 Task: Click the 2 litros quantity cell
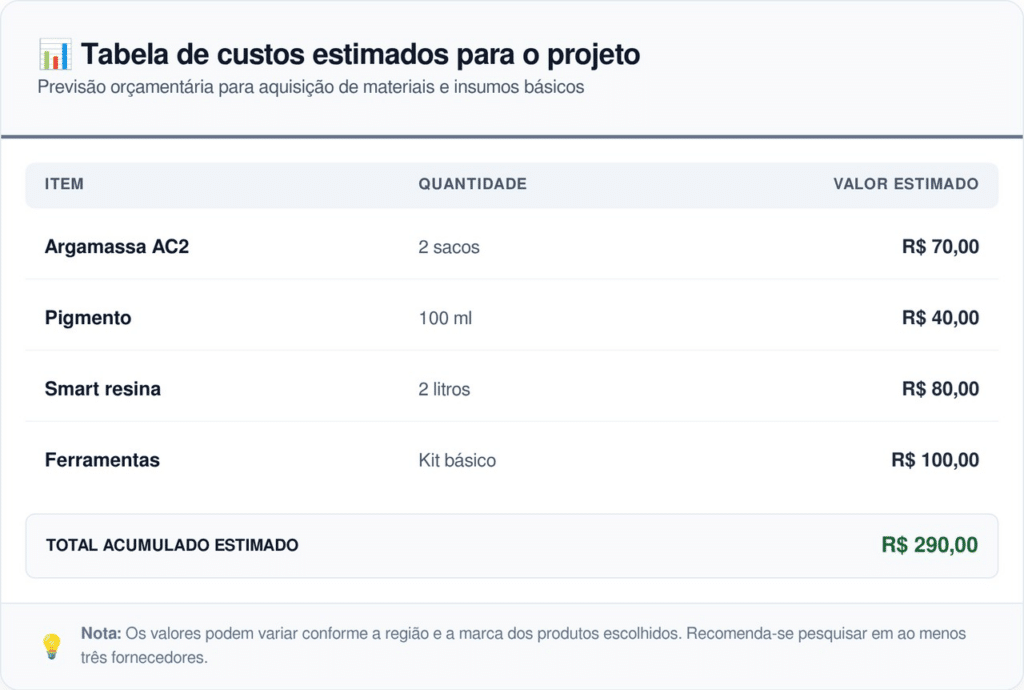444,389
